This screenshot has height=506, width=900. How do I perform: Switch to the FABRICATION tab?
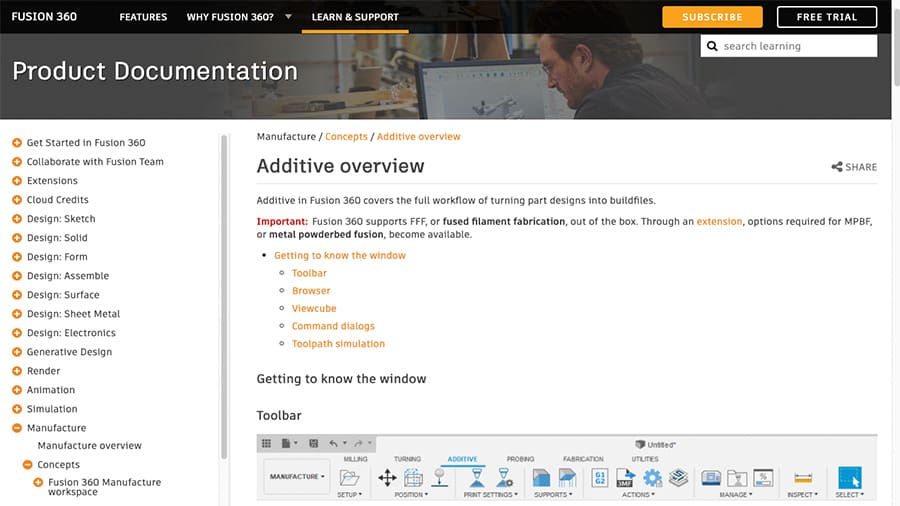pos(583,459)
